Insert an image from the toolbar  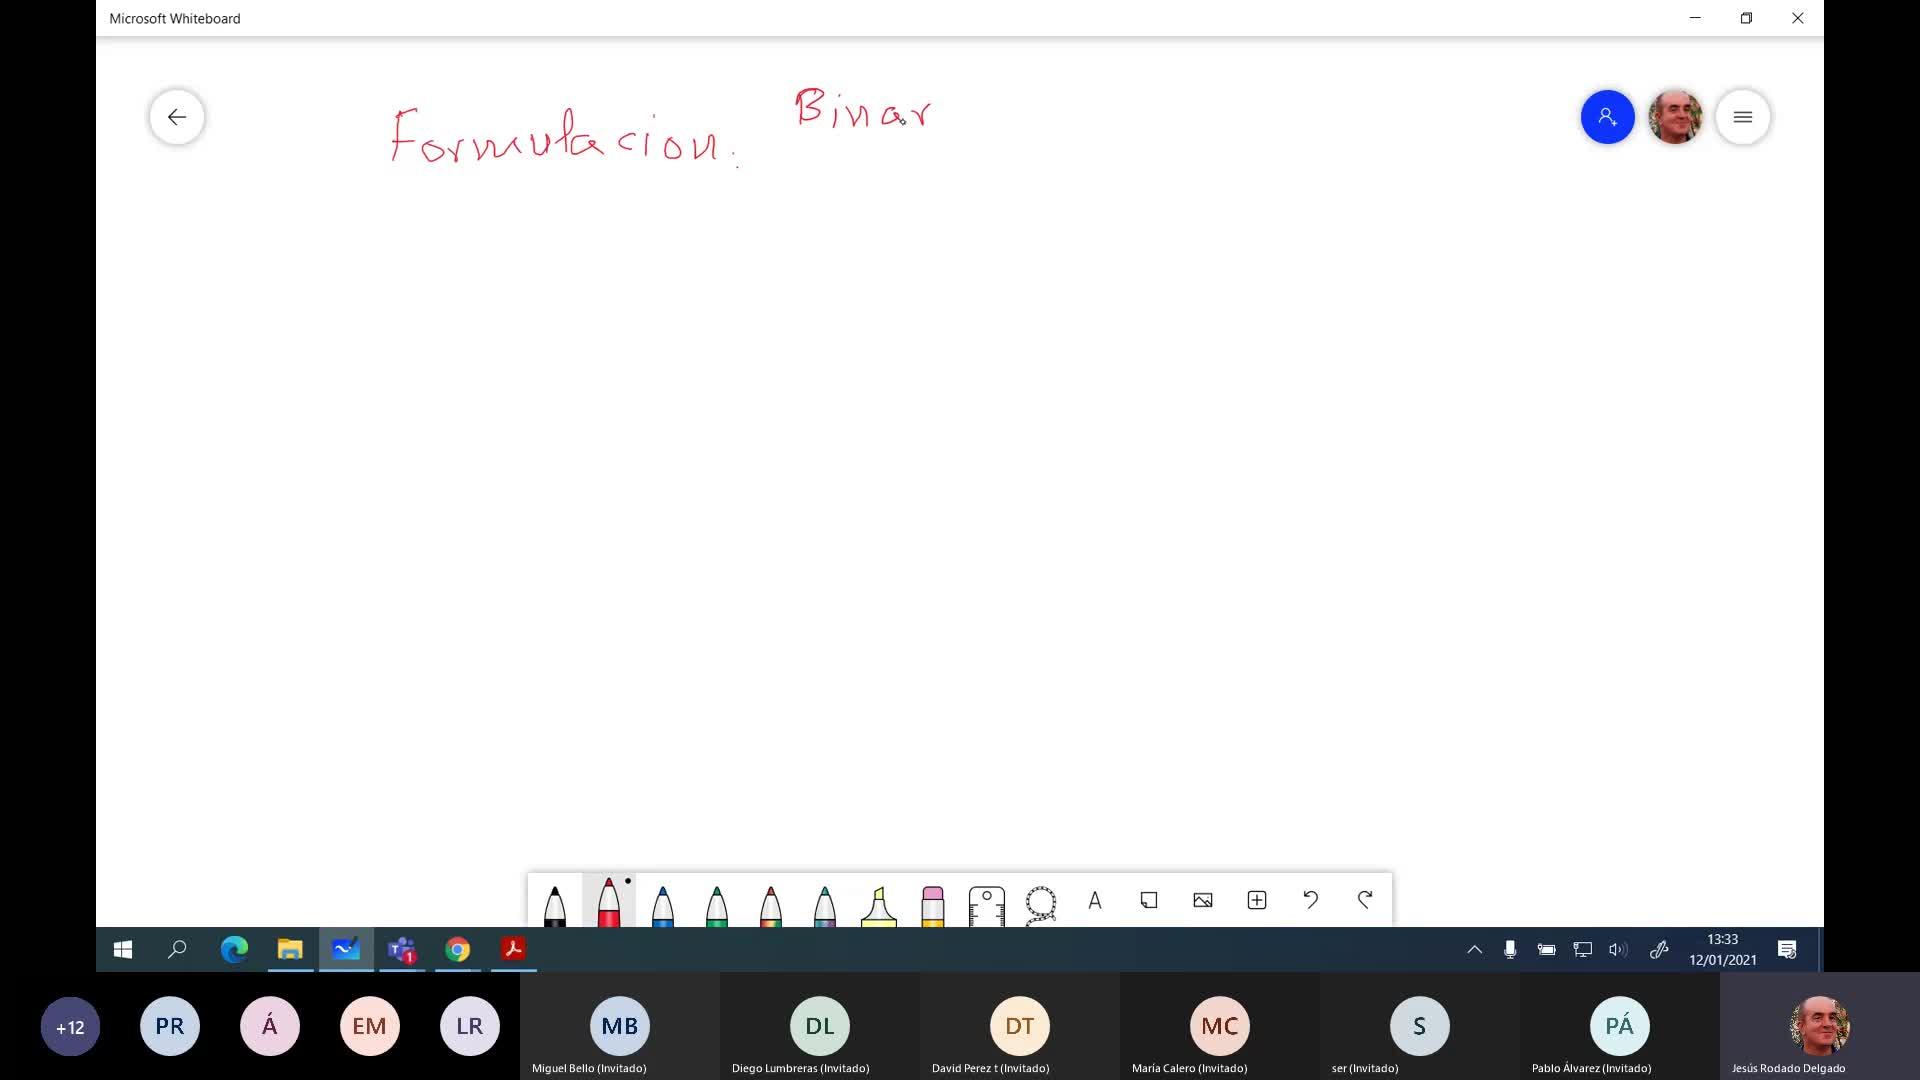pos(1203,901)
